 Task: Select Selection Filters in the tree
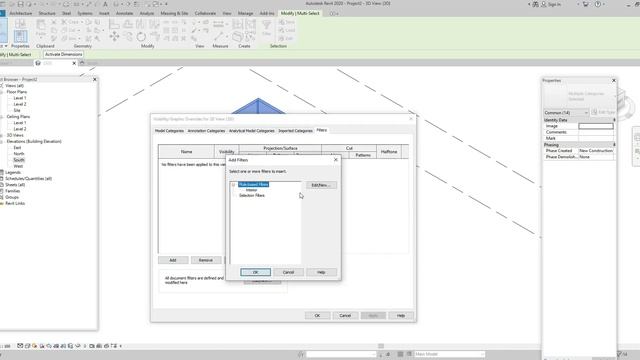[252, 196]
